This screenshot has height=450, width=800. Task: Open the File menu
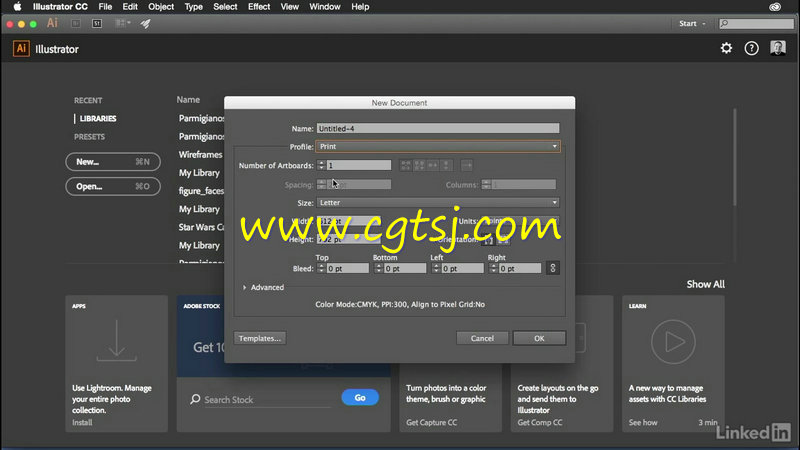tap(105, 7)
